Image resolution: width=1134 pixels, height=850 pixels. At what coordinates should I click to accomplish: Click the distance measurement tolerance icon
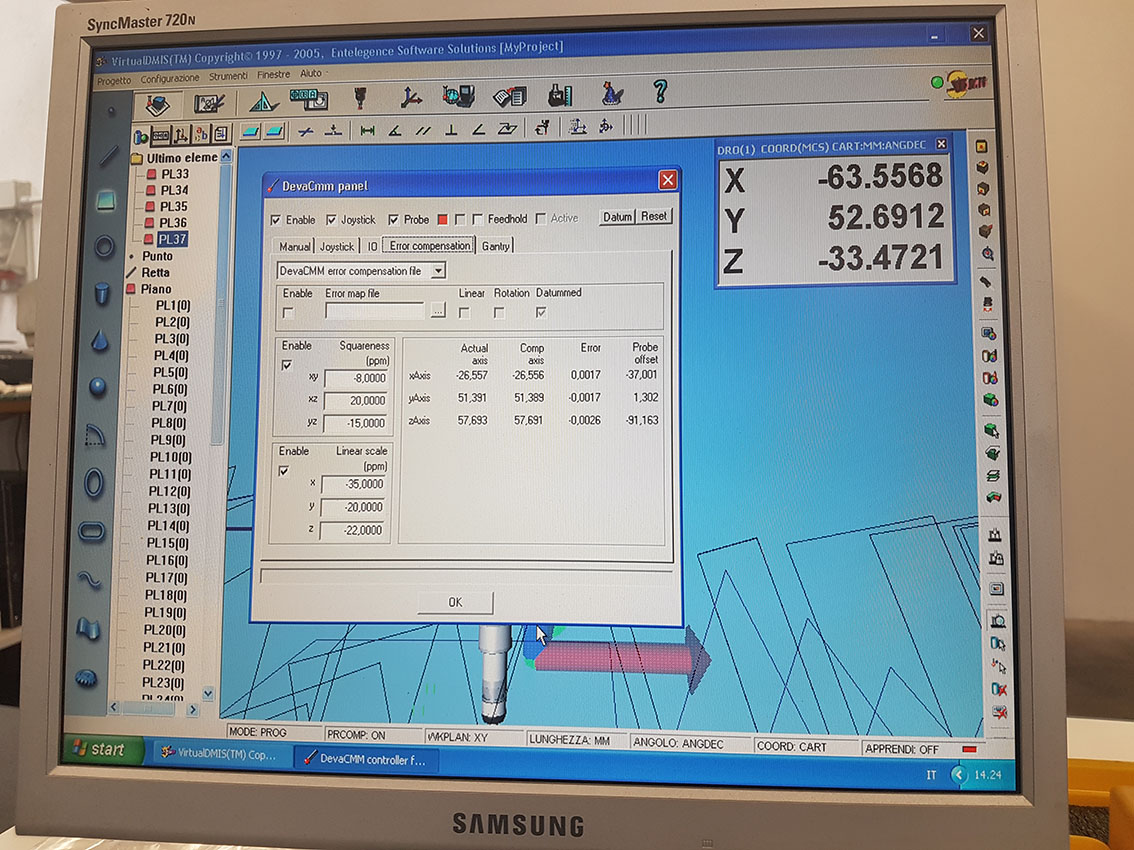367,130
